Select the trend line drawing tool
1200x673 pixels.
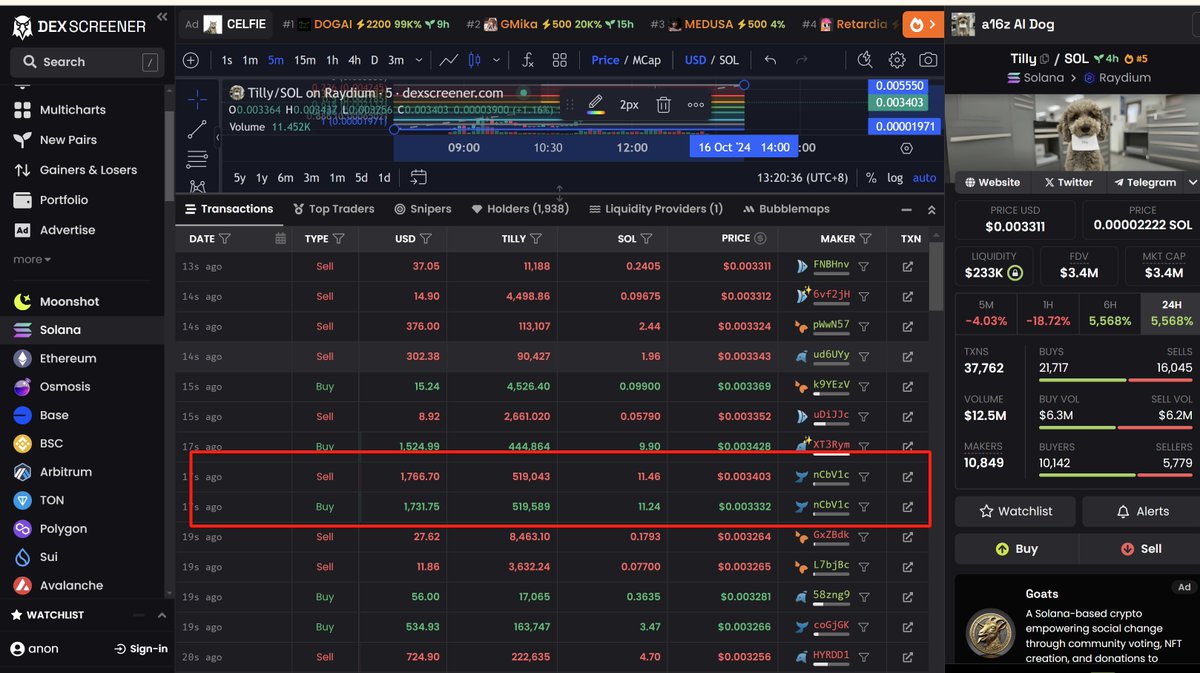[x=197, y=129]
